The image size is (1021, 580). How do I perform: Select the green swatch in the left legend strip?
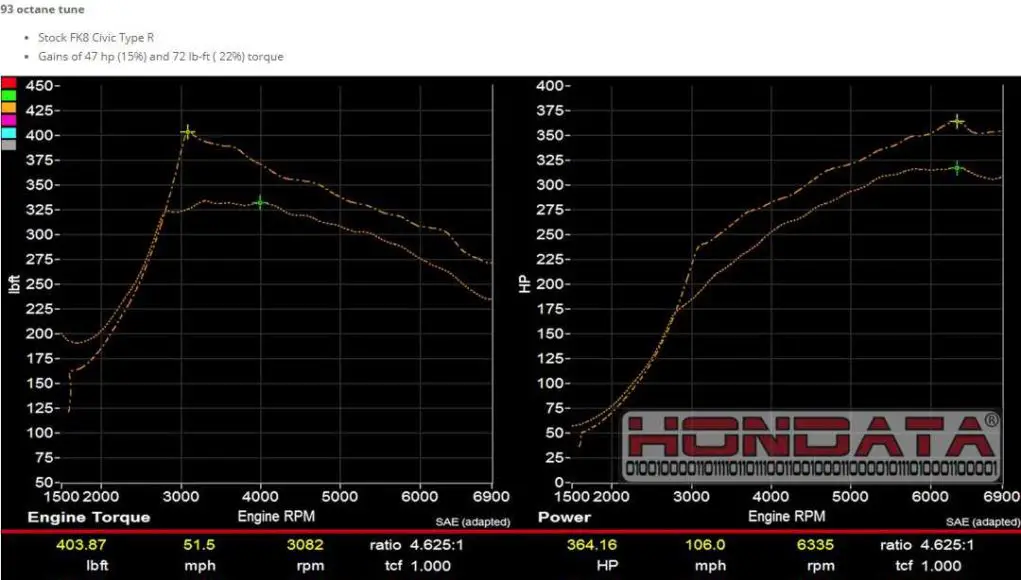click(8, 96)
